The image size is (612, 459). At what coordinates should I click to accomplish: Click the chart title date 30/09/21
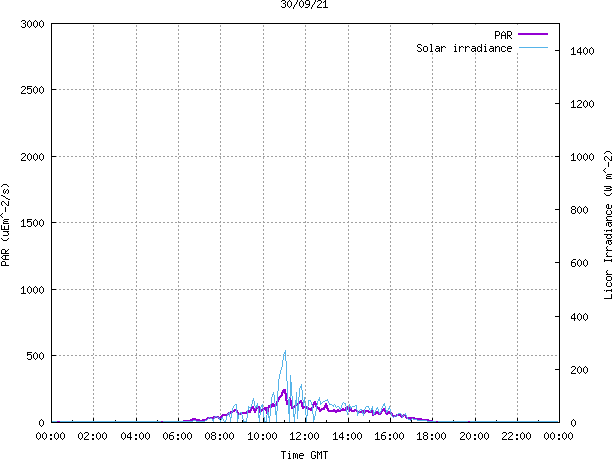304,5
